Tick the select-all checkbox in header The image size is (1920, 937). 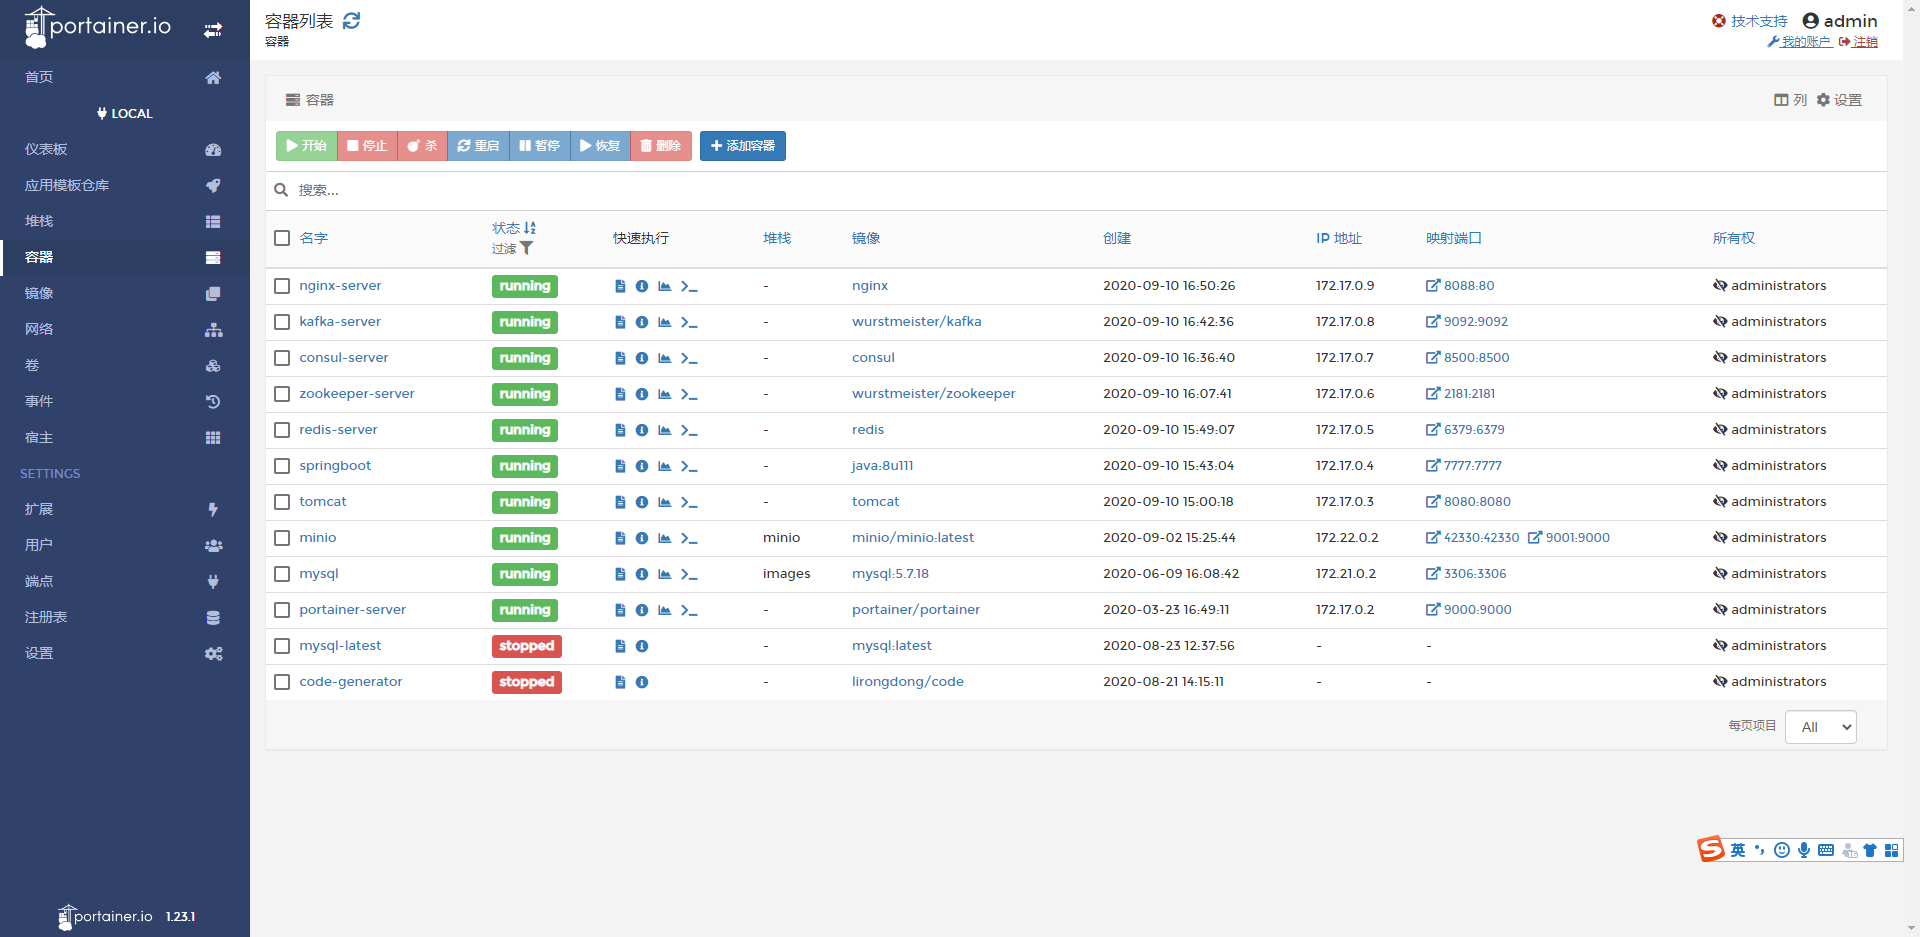pyautogui.click(x=282, y=238)
